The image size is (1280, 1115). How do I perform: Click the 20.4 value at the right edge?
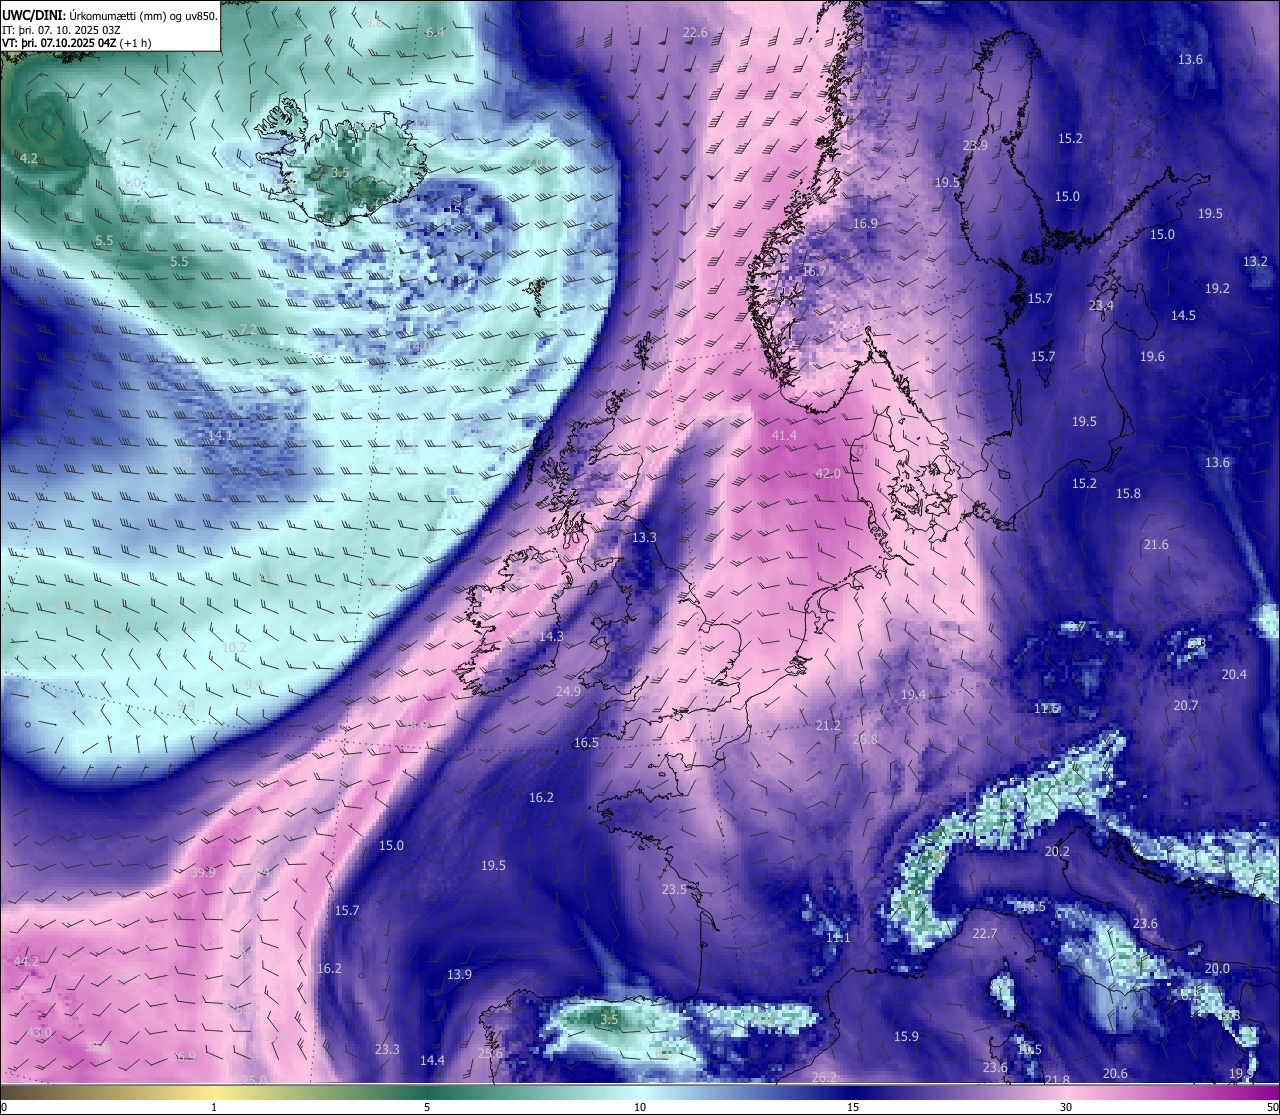[1234, 674]
